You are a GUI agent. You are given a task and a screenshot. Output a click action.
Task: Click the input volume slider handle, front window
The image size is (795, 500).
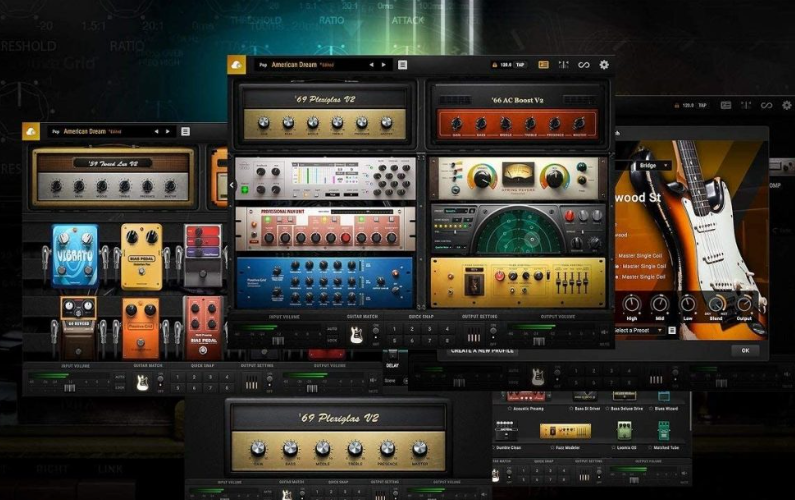point(278,341)
